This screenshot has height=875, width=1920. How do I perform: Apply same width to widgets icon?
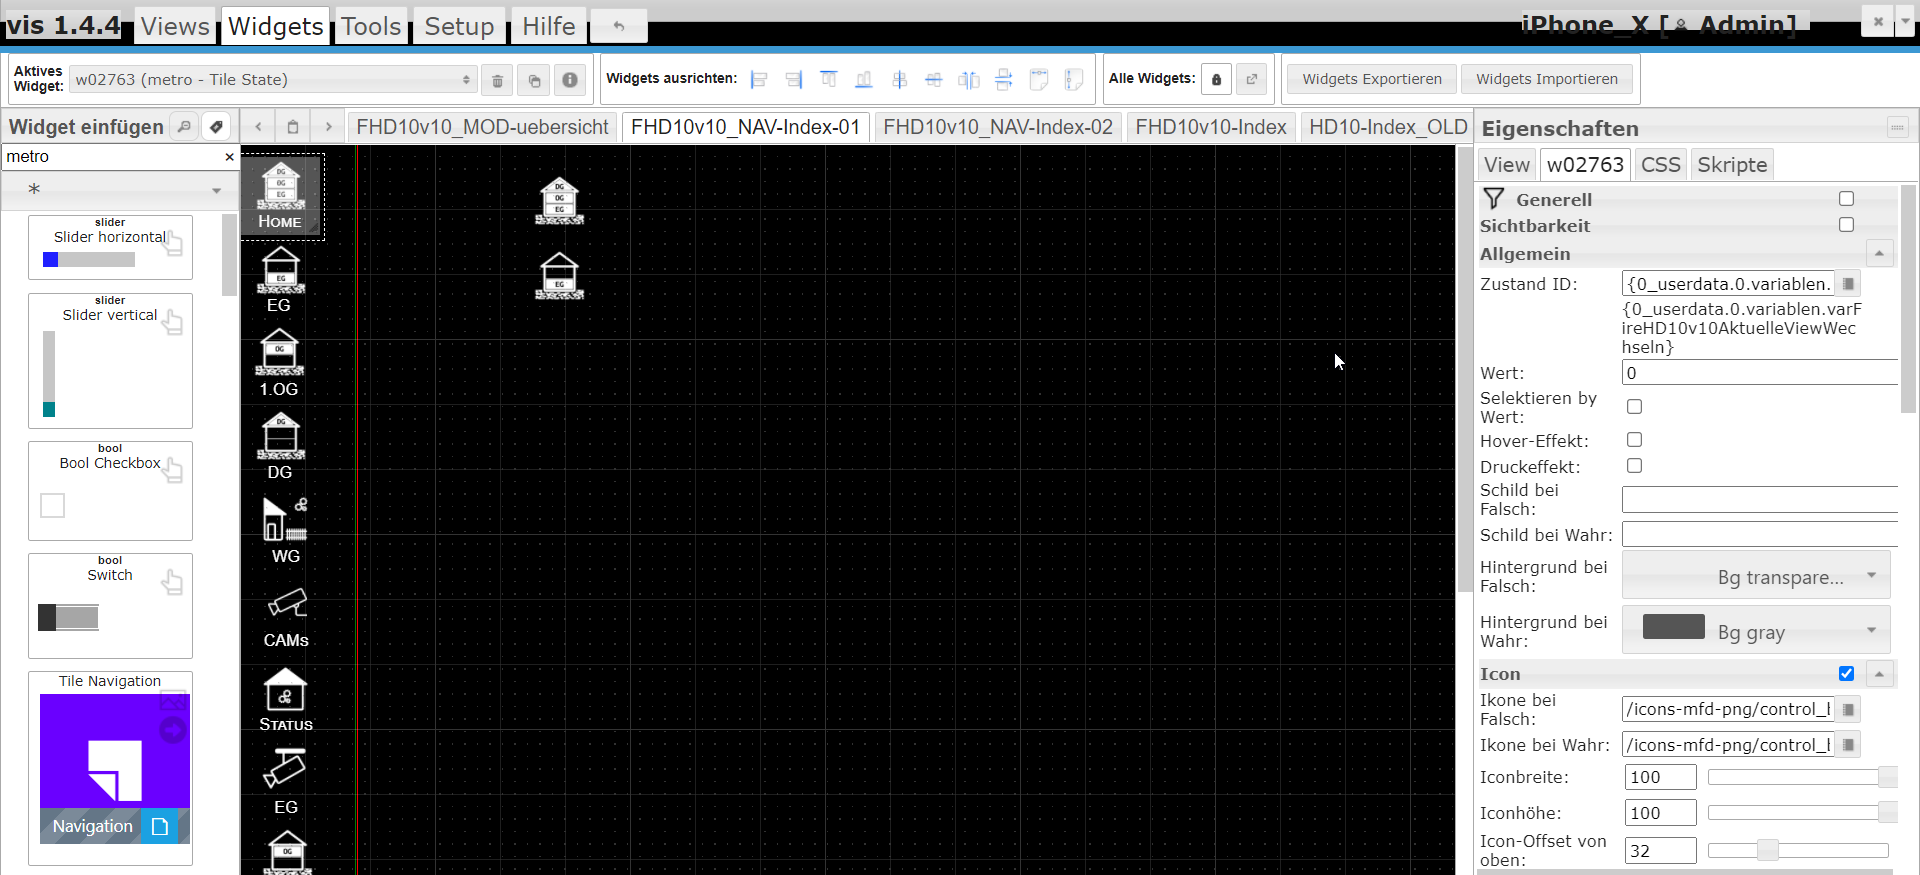pyautogui.click(x=1039, y=79)
